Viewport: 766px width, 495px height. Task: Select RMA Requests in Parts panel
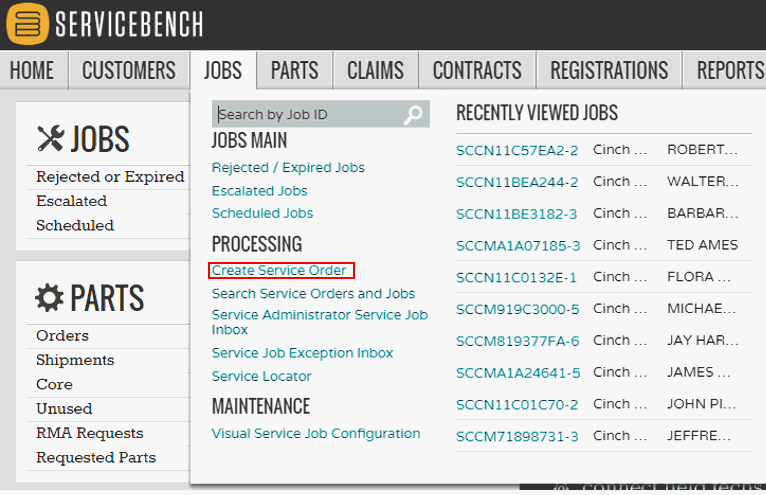click(x=89, y=433)
